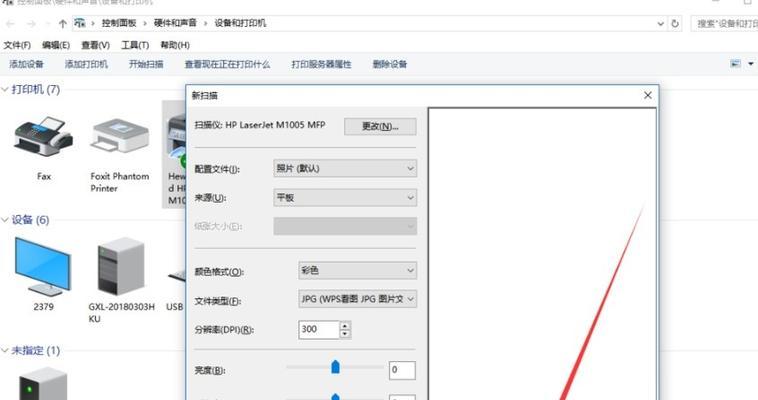Viewport: 758px width, 400px height.
Task: Click the 更改(N)... scanner button
Action: (x=380, y=126)
